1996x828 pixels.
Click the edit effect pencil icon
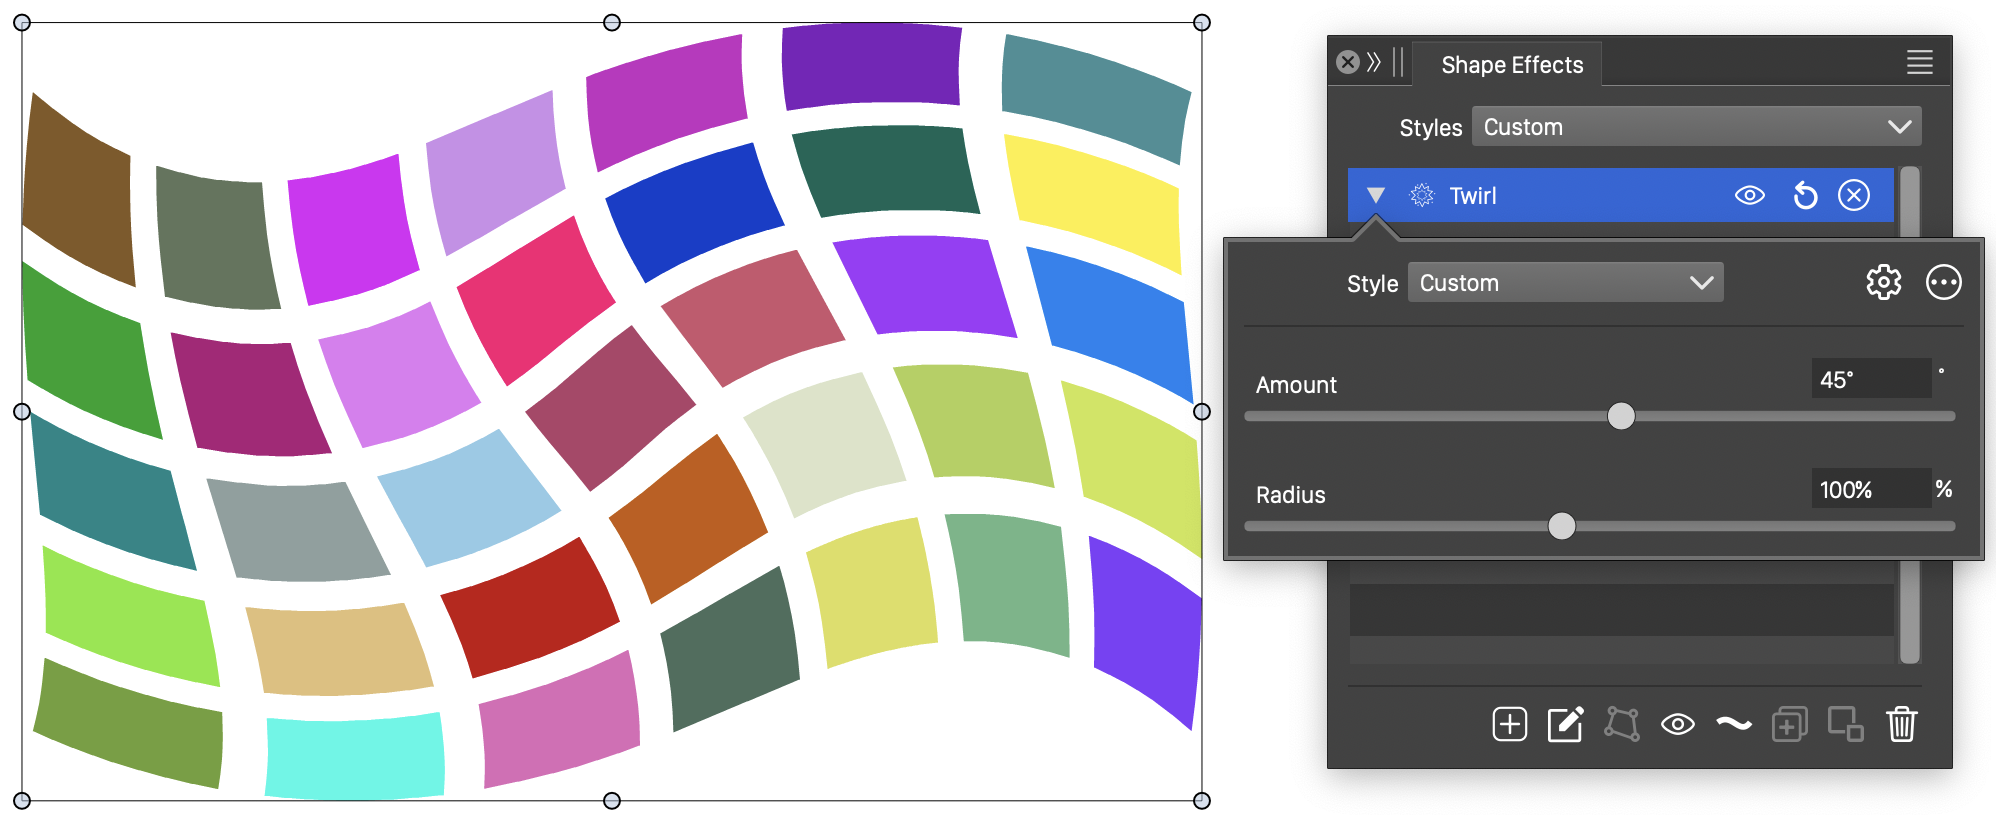coord(1565,724)
